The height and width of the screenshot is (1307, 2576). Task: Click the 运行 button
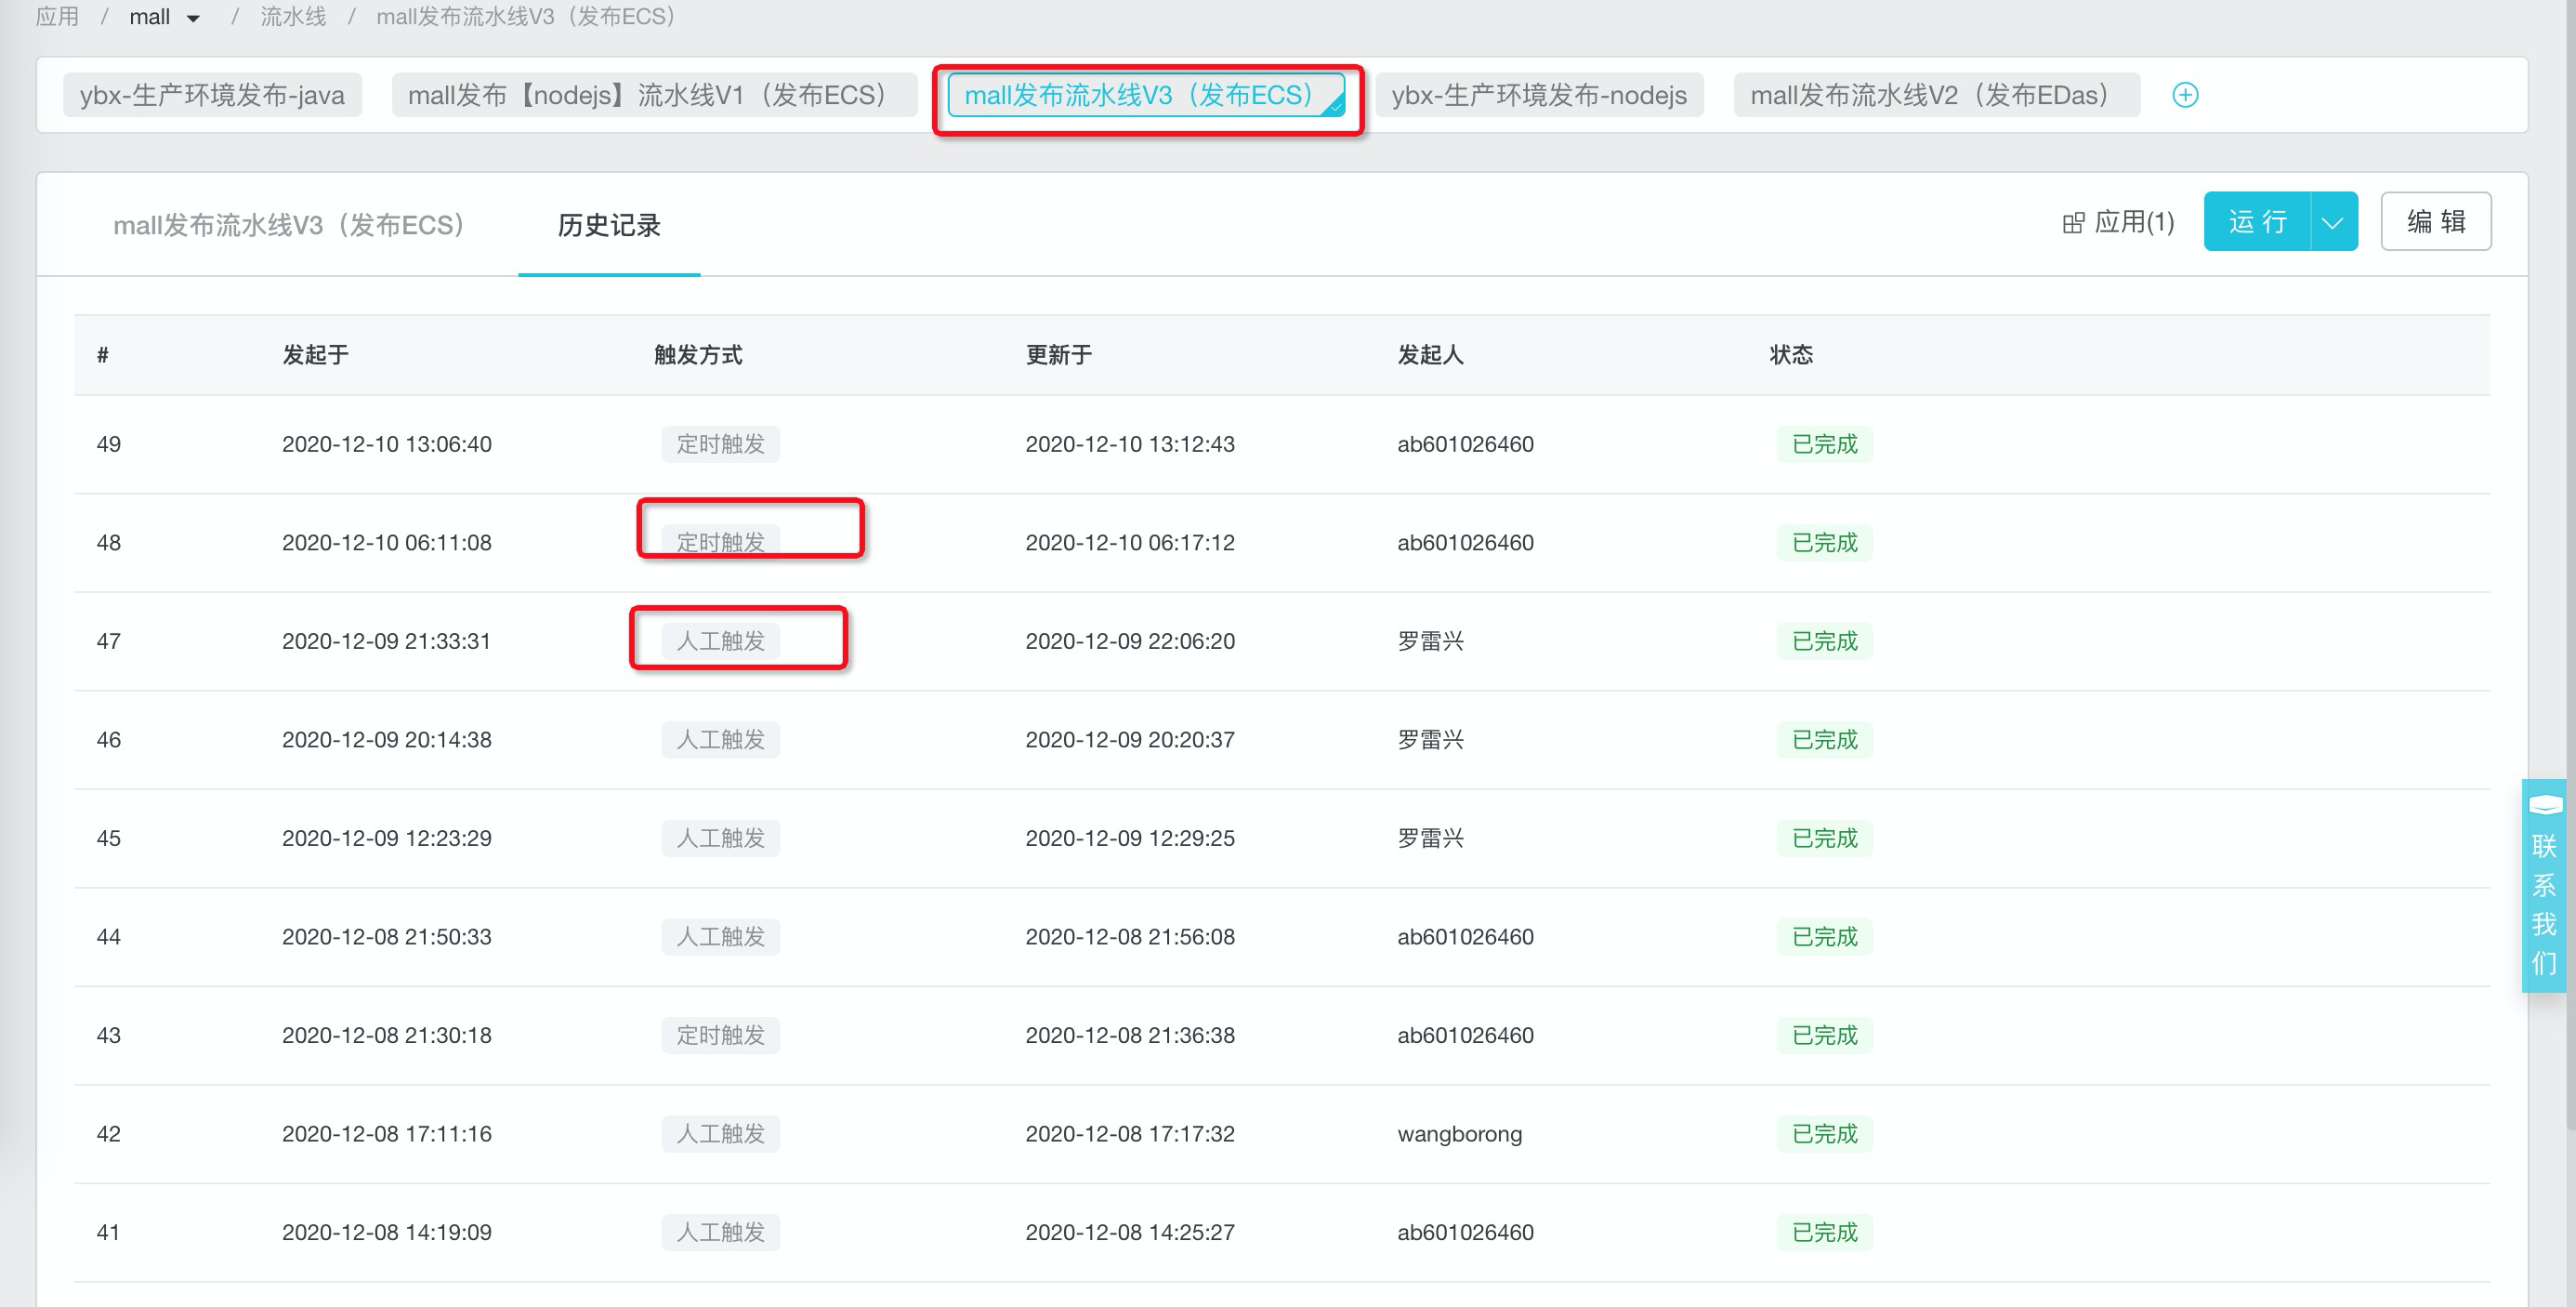point(2257,222)
